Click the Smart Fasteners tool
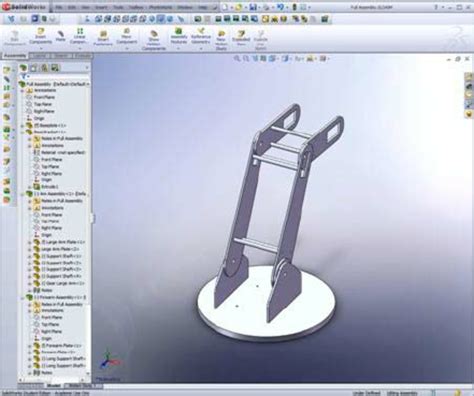 tap(103, 38)
